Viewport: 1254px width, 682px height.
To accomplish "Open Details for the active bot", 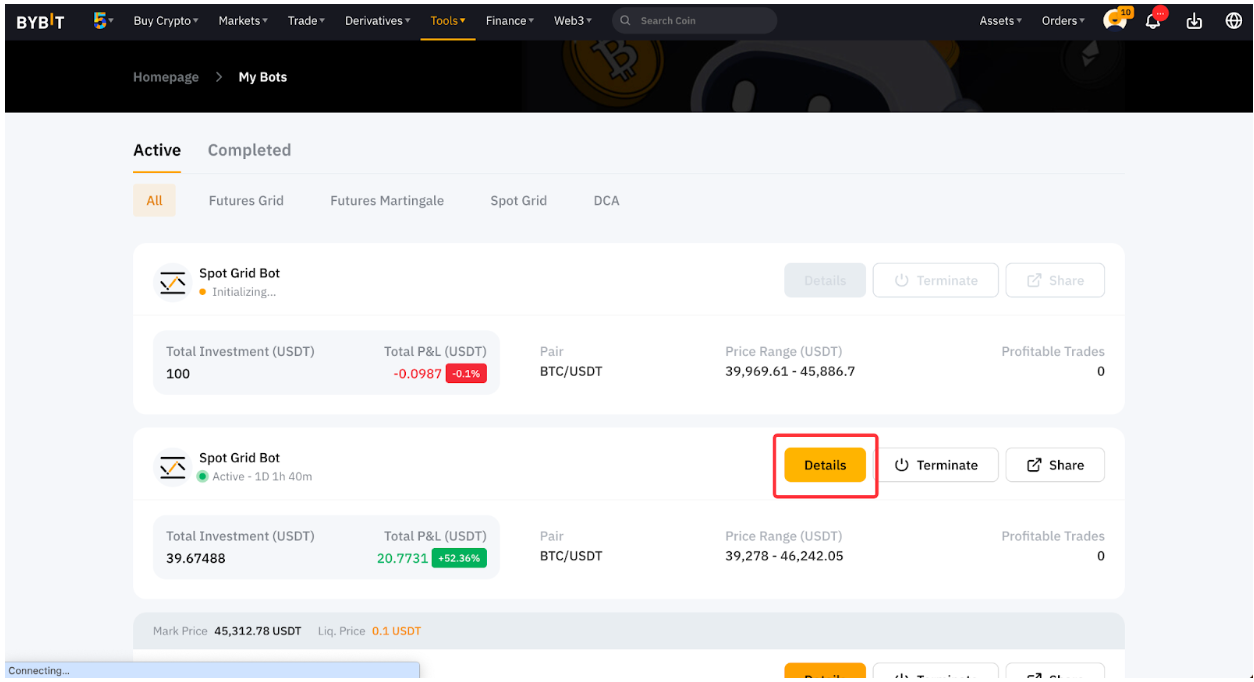I will click(825, 465).
